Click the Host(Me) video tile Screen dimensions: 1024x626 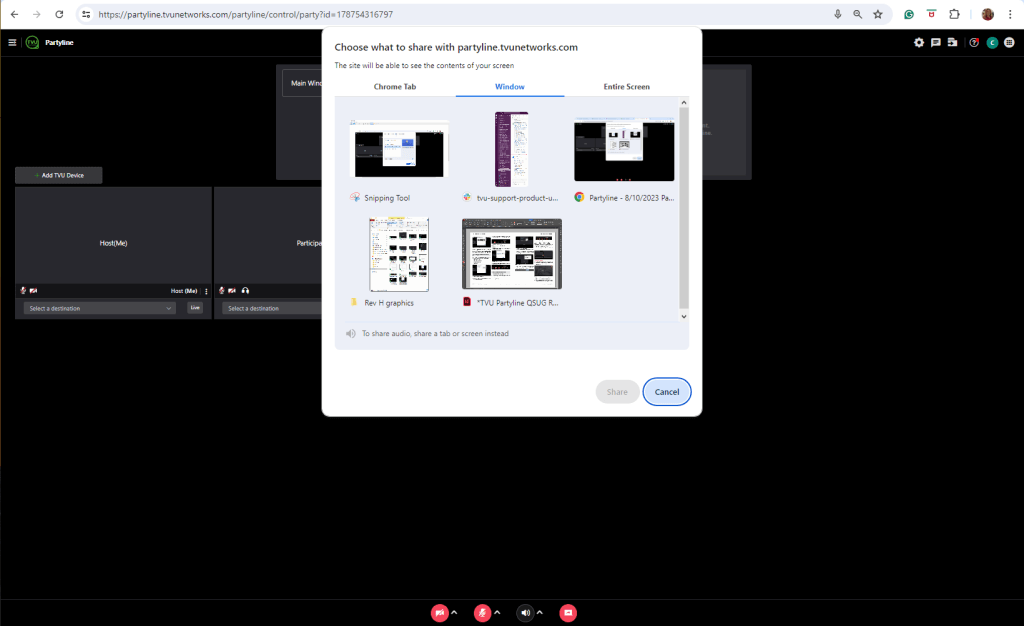coord(114,236)
